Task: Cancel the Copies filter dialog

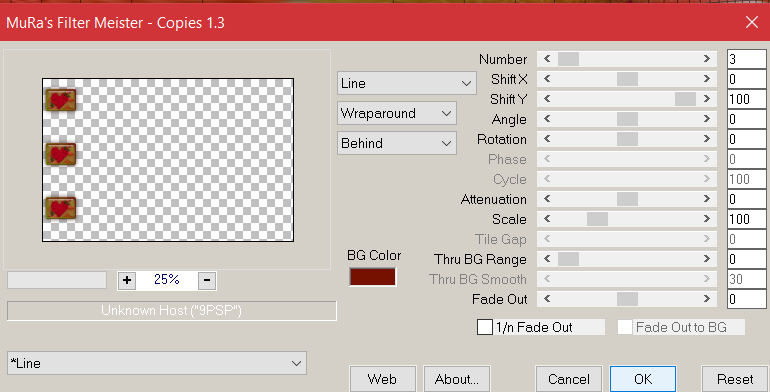Action: click(x=569, y=379)
